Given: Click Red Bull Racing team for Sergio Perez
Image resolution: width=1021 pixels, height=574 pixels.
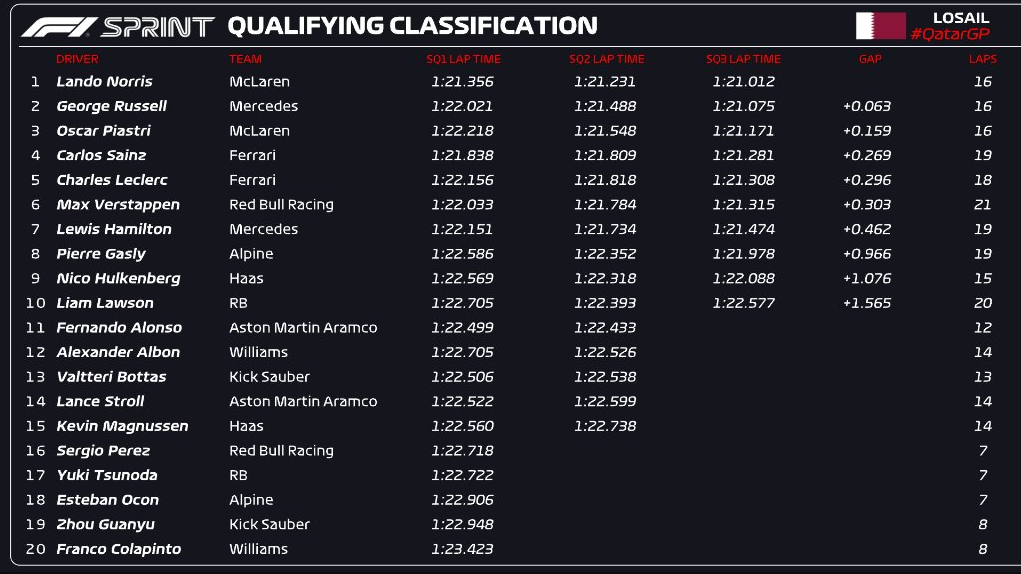Looking at the screenshot, I should [x=281, y=450].
